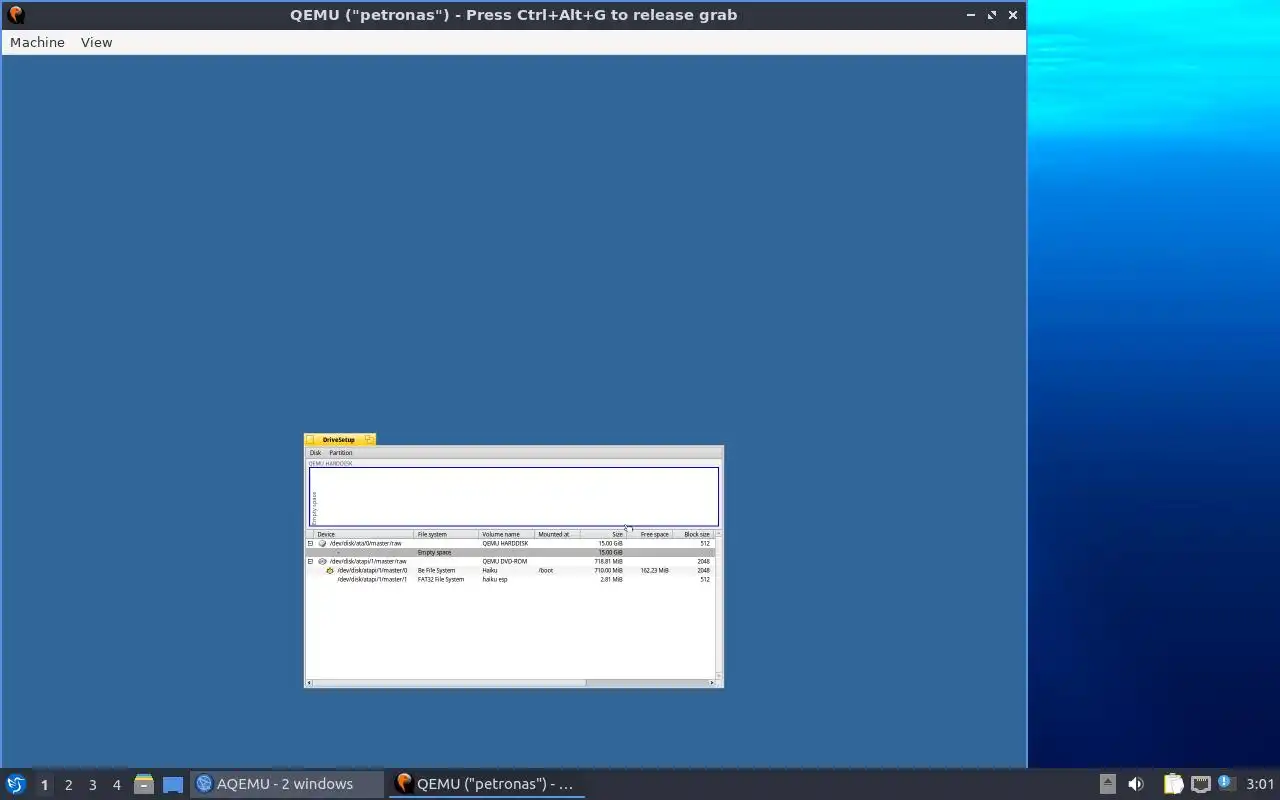This screenshot has height=800, width=1280.
Task: Click the Haiku boot volume icon
Action: (x=330, y=570)
